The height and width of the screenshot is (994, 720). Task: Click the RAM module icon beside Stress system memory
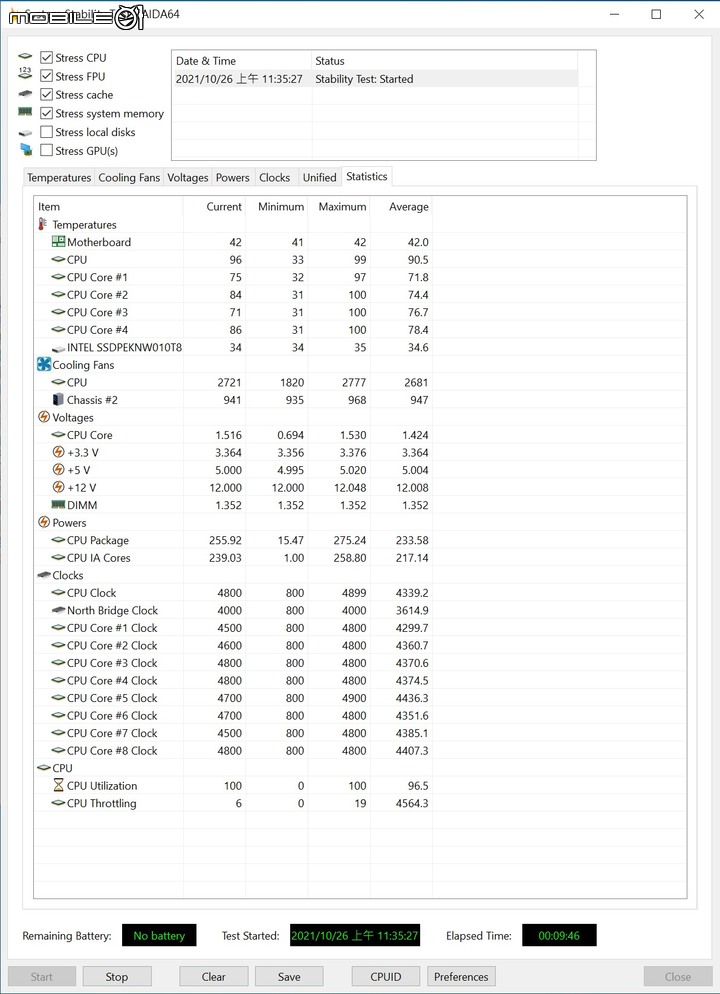(x=25, y=112)
